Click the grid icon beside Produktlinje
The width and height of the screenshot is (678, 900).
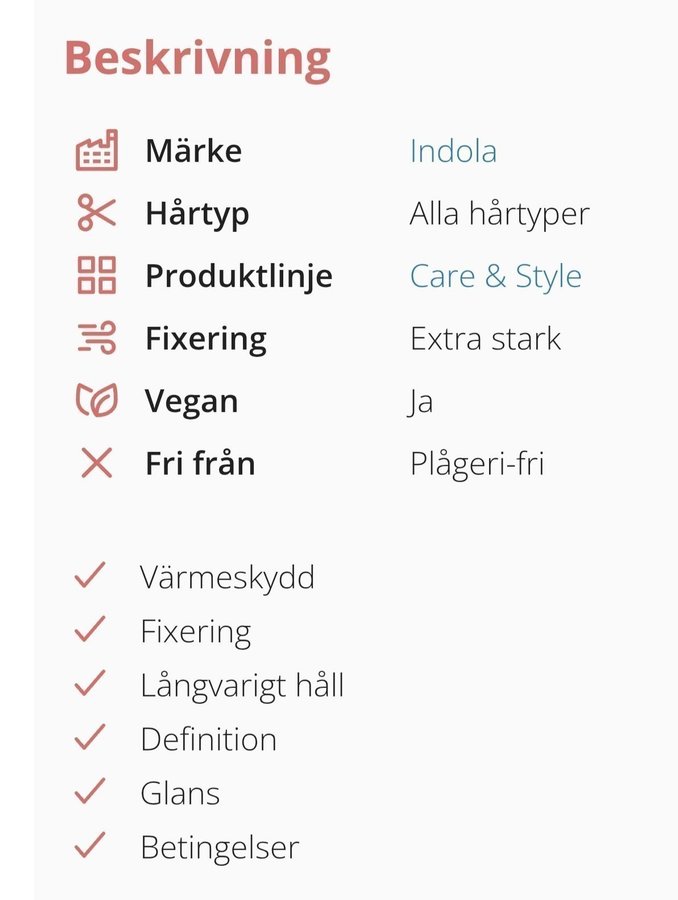(x=97, y=275)
